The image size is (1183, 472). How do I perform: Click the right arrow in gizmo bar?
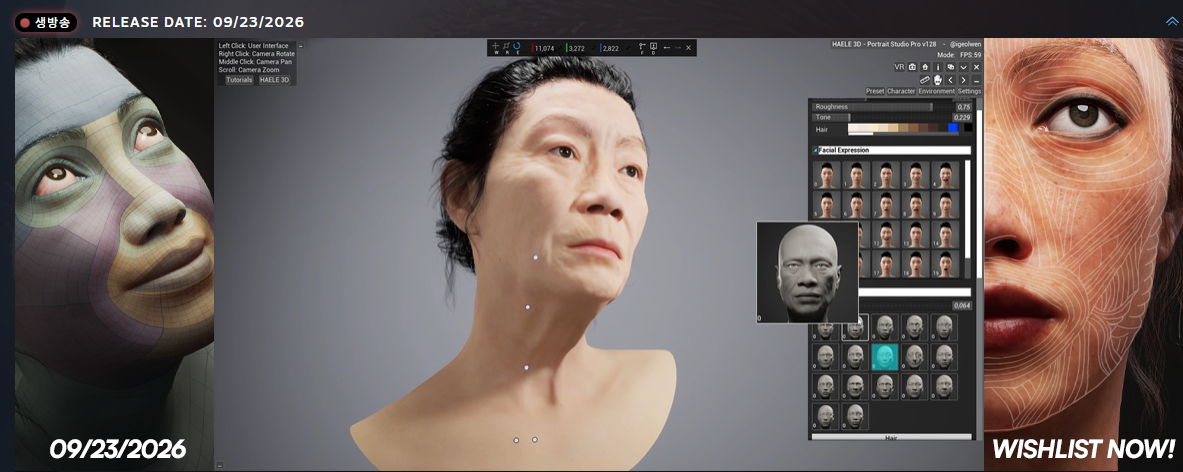(678, 48)
